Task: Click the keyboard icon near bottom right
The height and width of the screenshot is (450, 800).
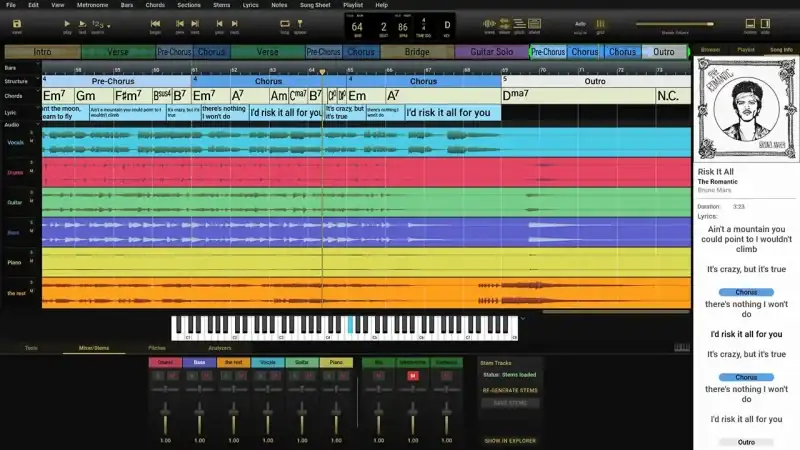Action: coord(682,348)
